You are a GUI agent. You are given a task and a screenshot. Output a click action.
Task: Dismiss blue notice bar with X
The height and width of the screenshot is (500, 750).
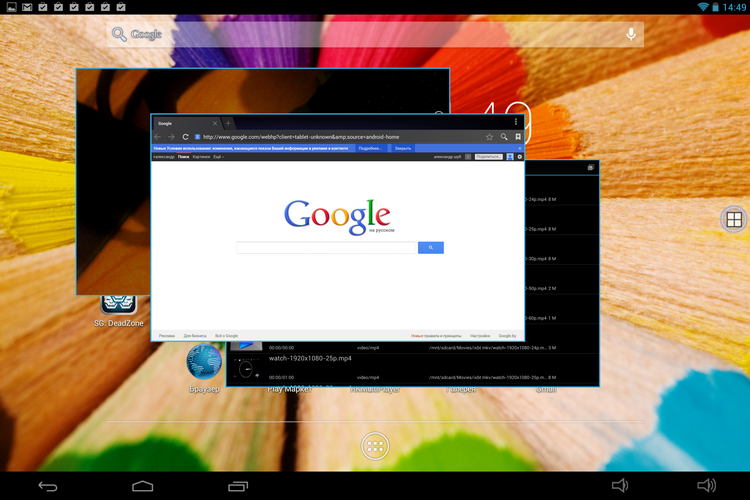tap(520, 148)
